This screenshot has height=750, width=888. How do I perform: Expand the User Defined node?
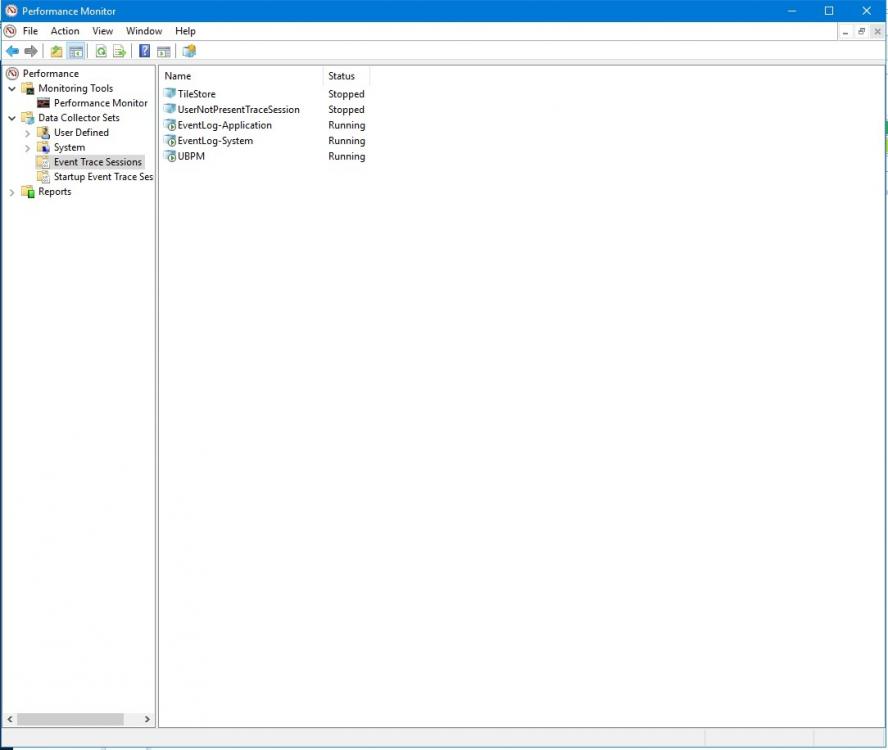27,133
